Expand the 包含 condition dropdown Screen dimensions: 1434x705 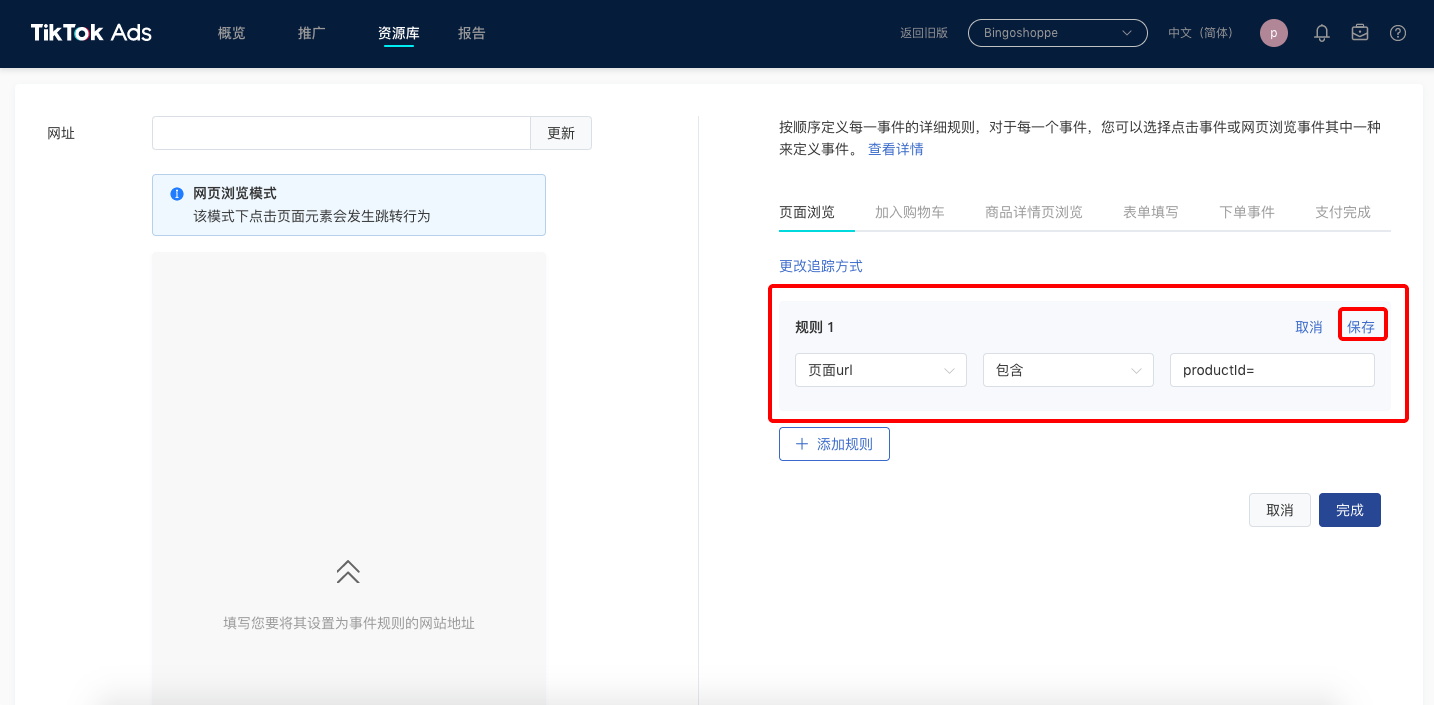click(x=1068, y=370)
